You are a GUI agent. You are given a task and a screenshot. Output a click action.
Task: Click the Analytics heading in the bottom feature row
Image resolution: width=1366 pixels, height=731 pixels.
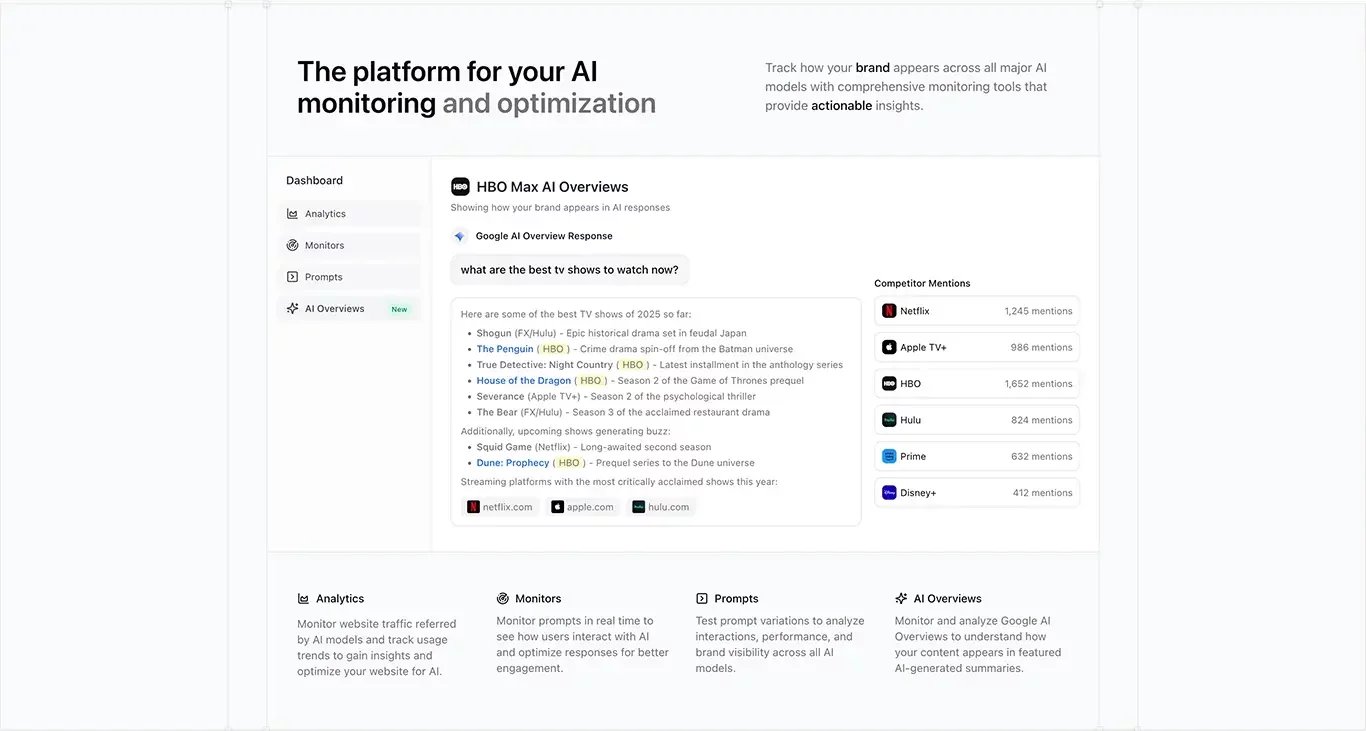tap(340, 599)
